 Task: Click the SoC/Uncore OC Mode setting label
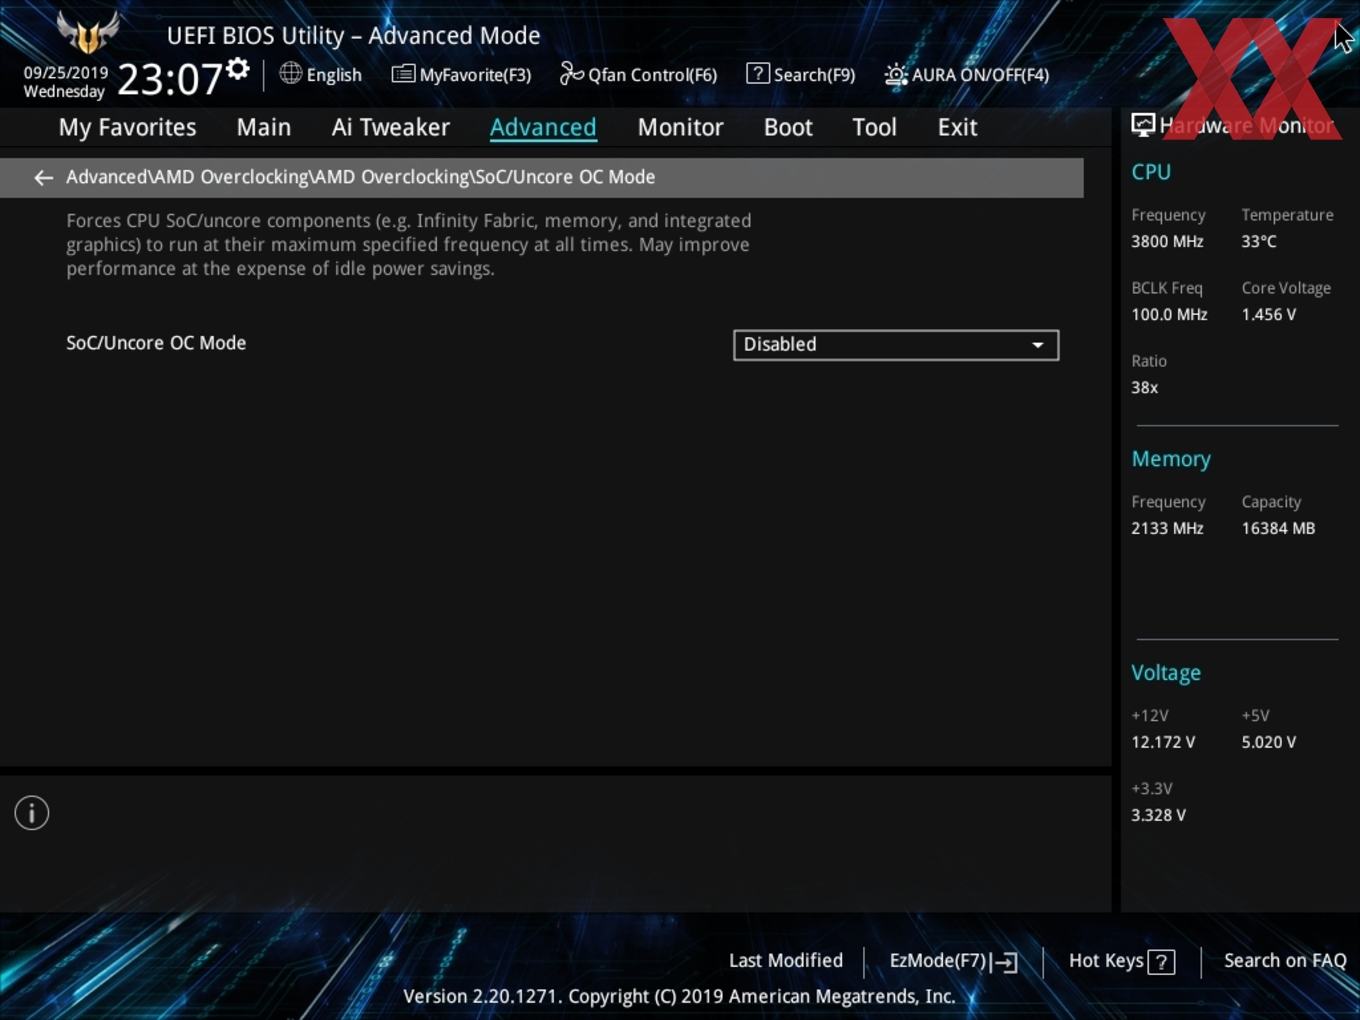[x=156, y=343]
